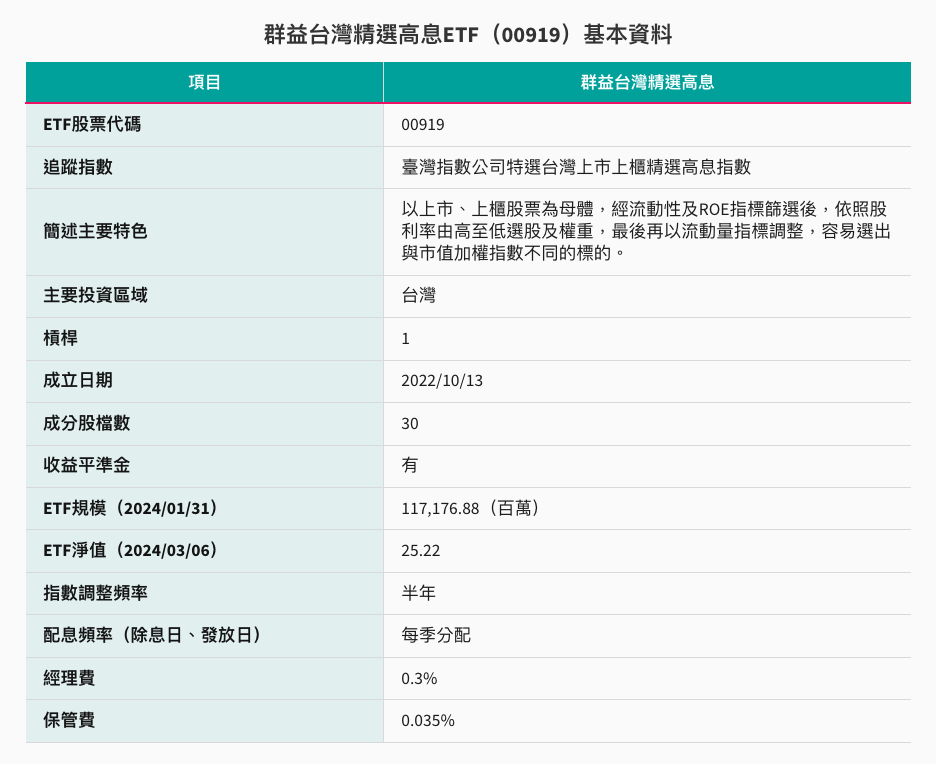This screenshot has width=936, height=764.
Task: Click the 收益平準金 row label
Action: coord(87,466)
